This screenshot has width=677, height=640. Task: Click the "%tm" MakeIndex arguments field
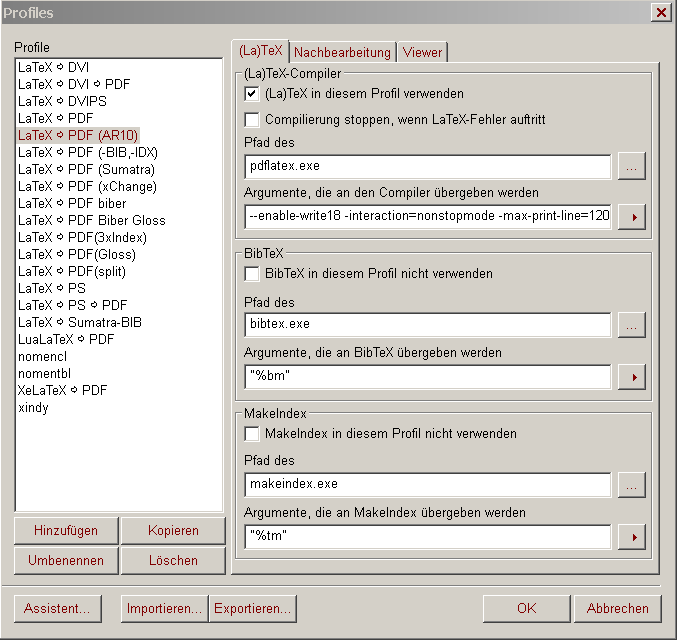(x=427, y=536)
